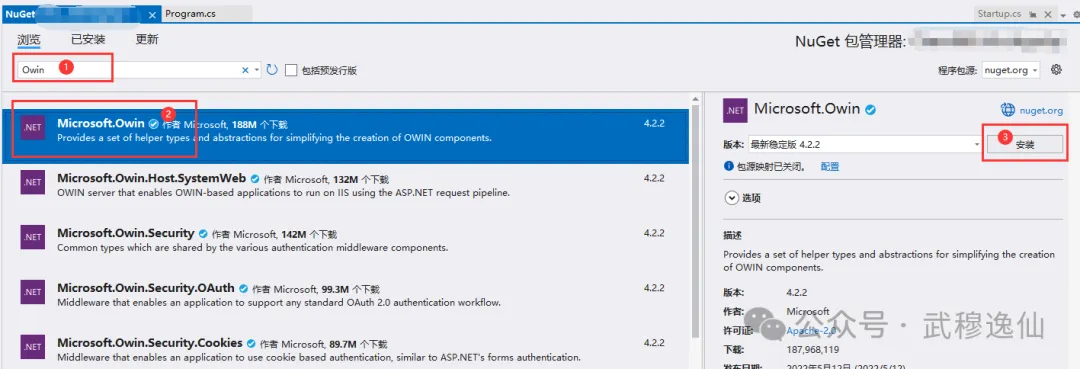Click the refresh icon beside search

(272, 70)
